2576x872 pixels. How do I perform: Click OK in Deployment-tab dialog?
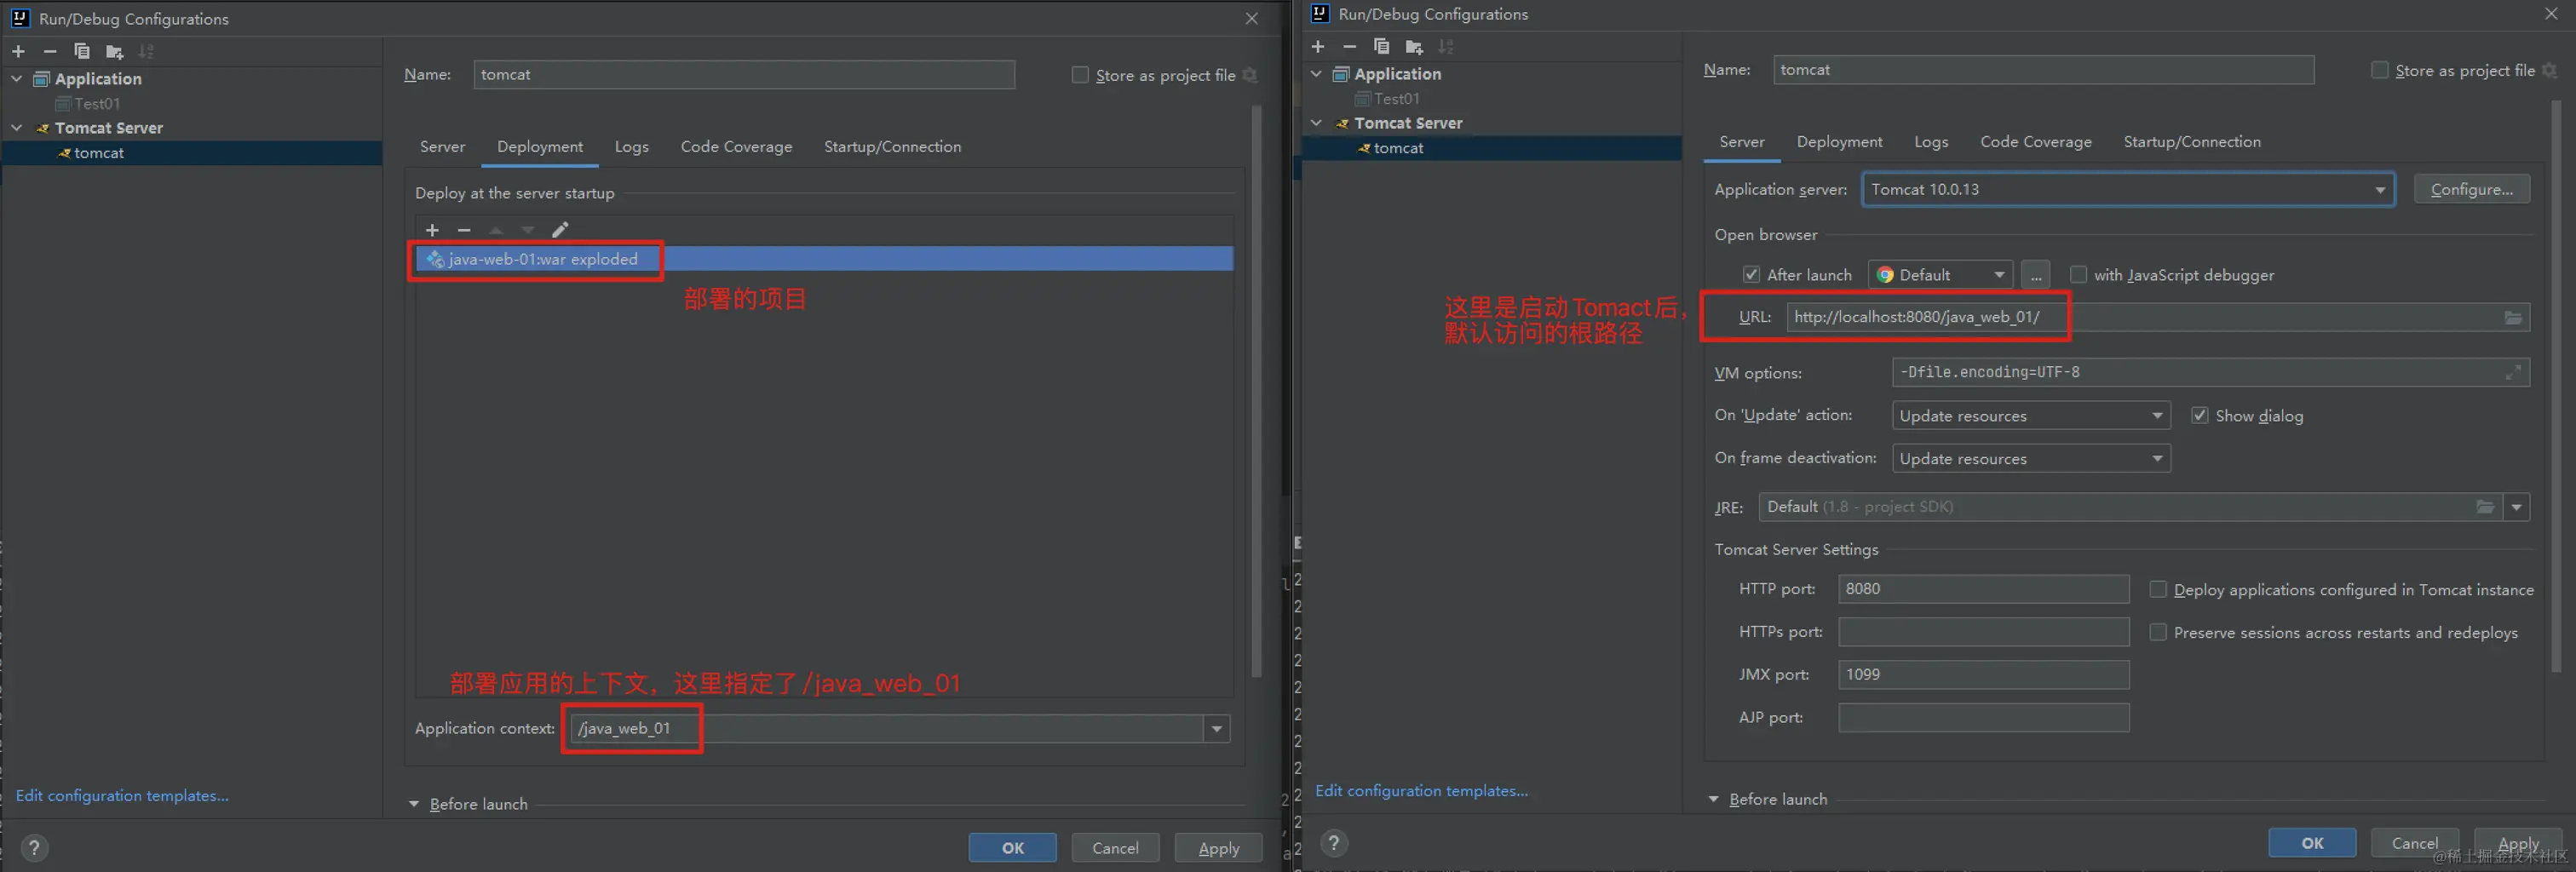1012,848
